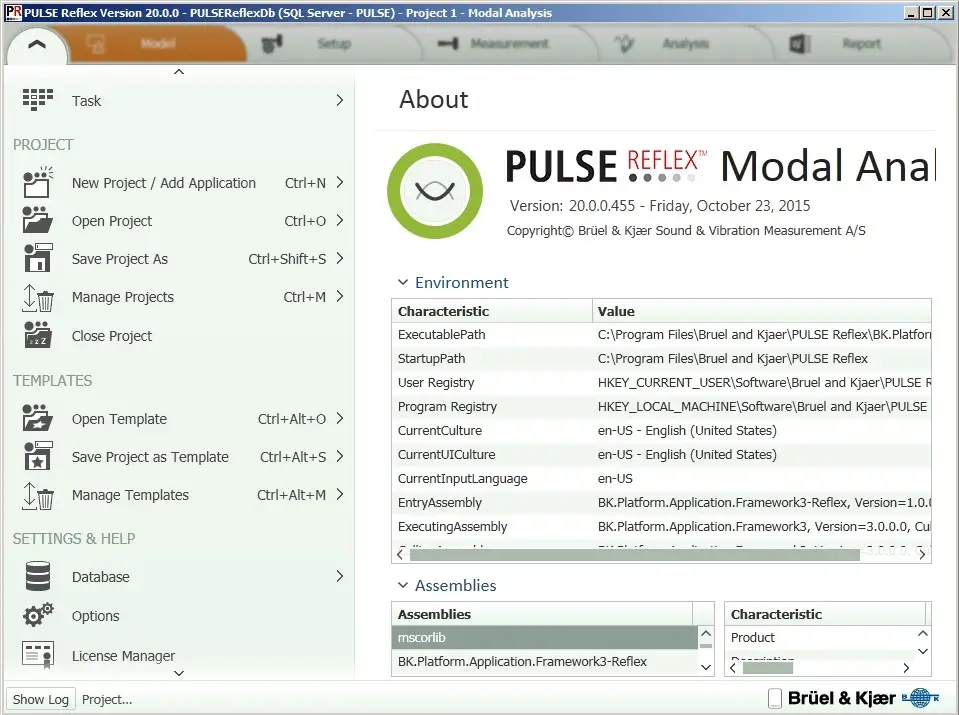Click the Open Template icon
The image size is (959, 715).
coord(37,418)
